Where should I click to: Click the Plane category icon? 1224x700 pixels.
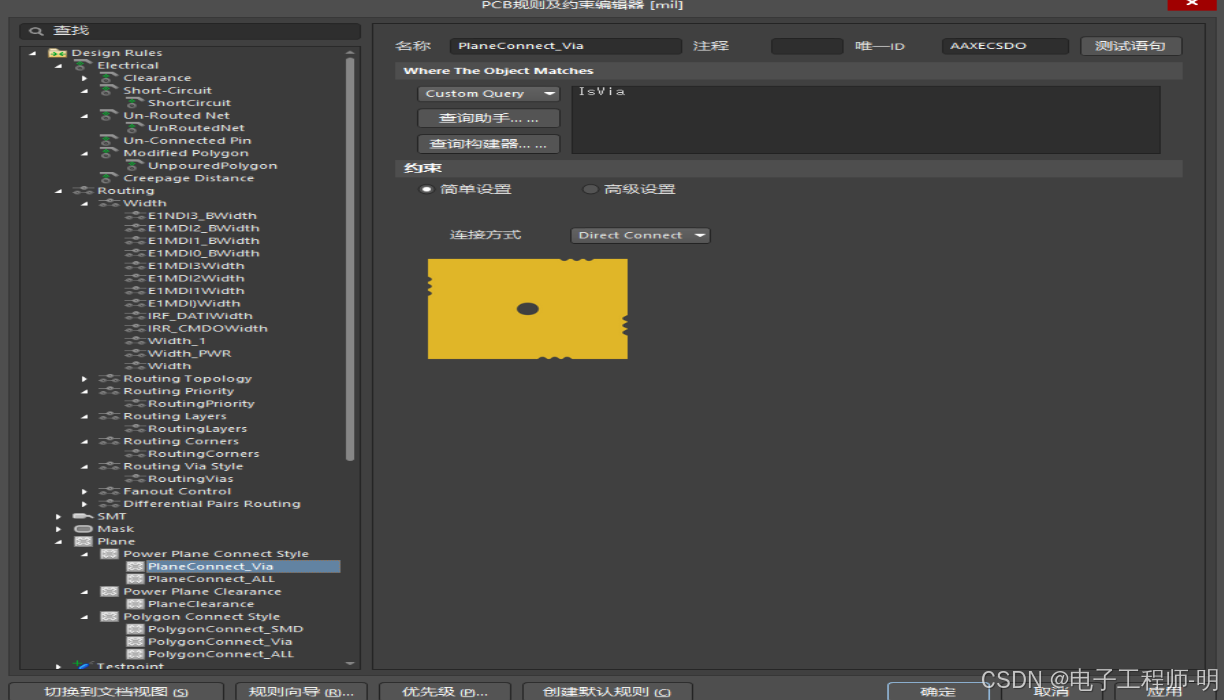[x=83, y=542]
